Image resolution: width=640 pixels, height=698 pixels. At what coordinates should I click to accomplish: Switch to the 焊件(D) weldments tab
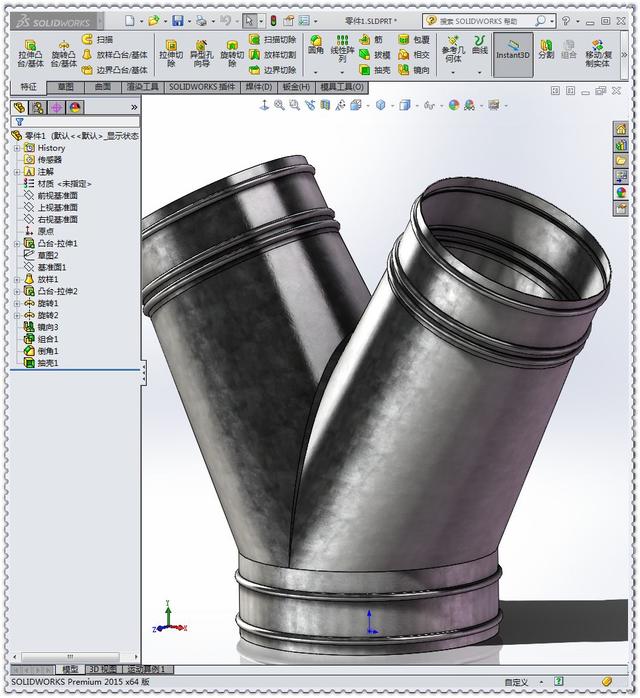tap(259, 87)
